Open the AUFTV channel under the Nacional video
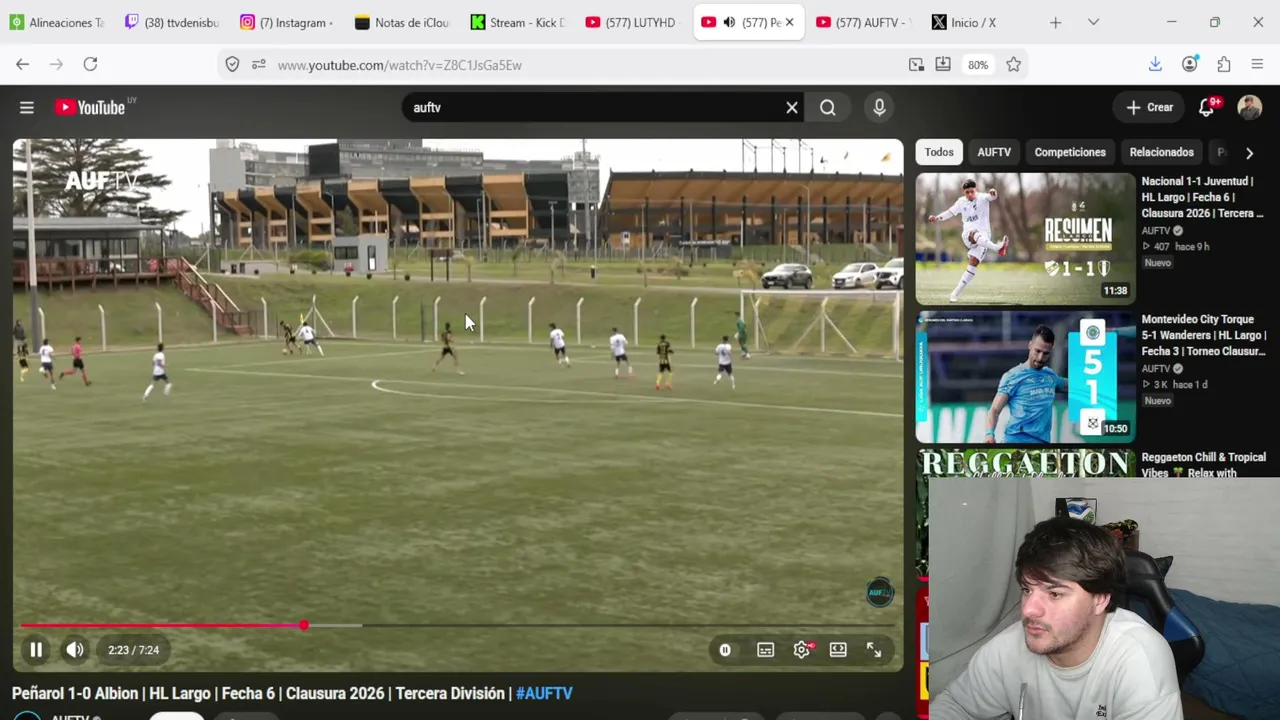The height and width of the screenshot is (720, 1280). (1156, 230)
